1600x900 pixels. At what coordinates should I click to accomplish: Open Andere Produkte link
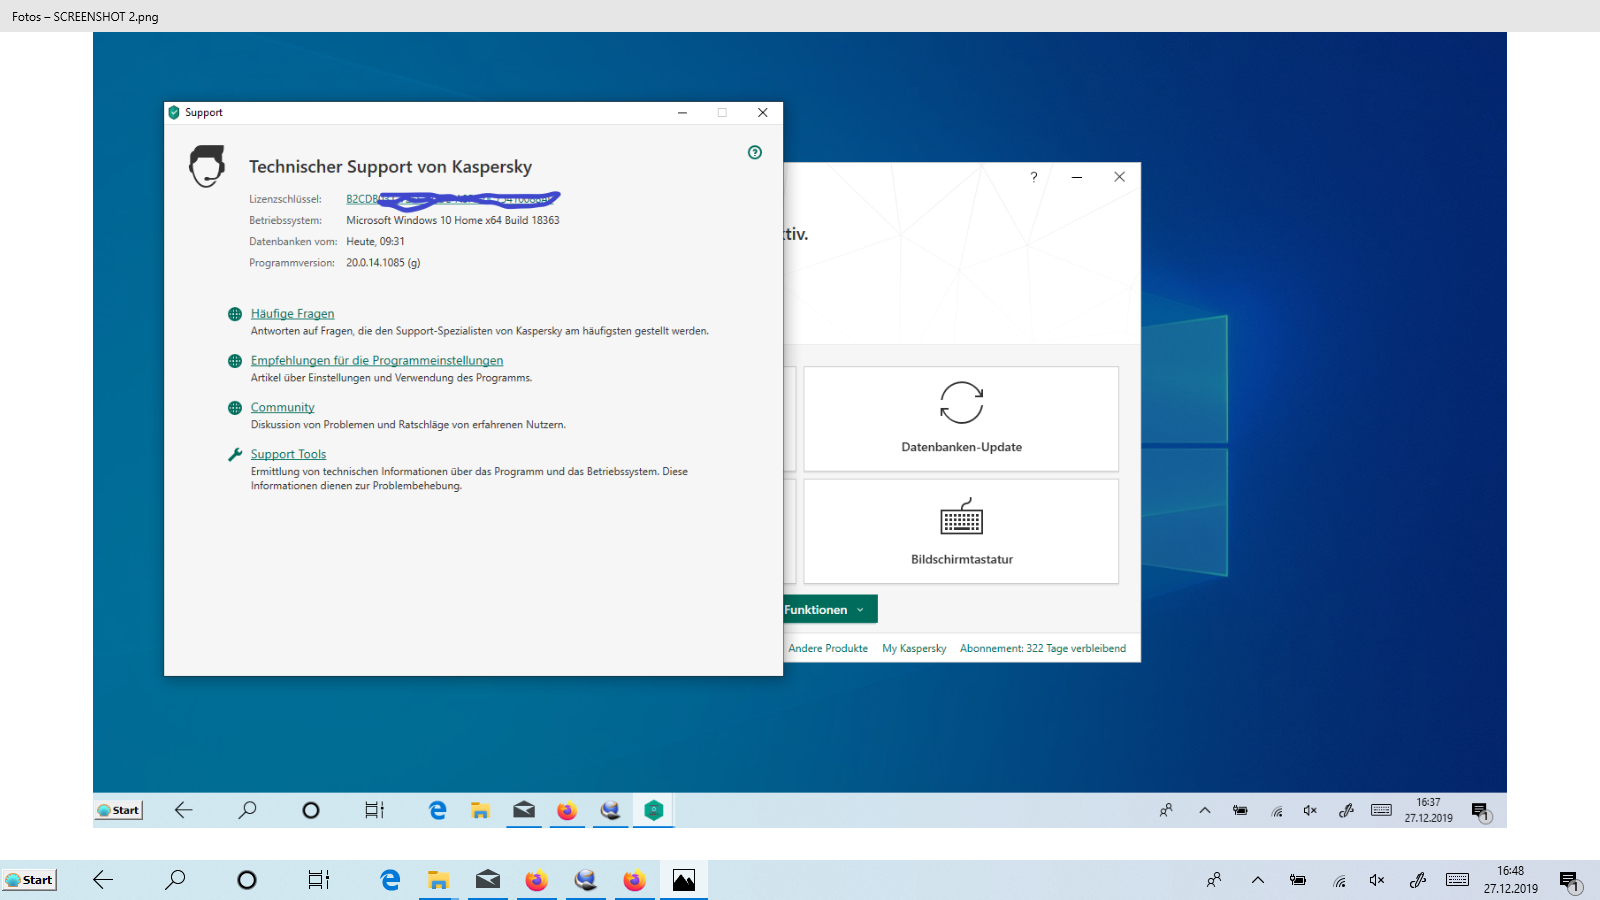click(x=828, y=648)
